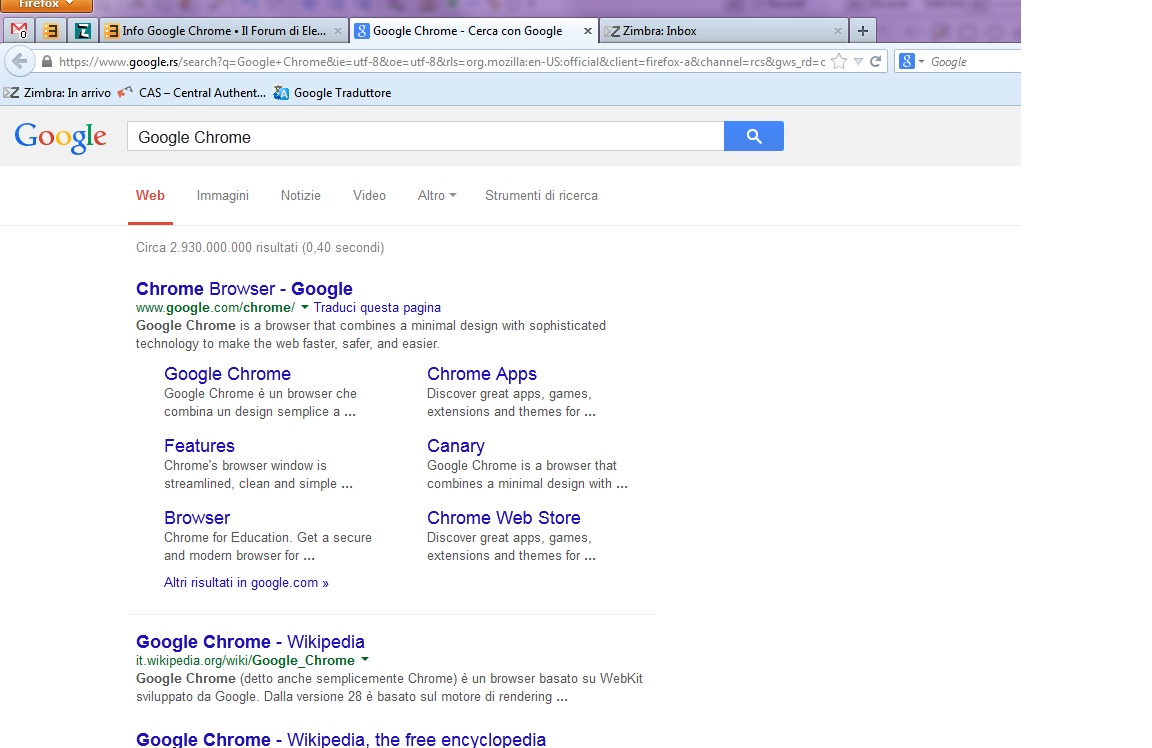Open the Google Traduttore bookmark

tap(341, 93)
